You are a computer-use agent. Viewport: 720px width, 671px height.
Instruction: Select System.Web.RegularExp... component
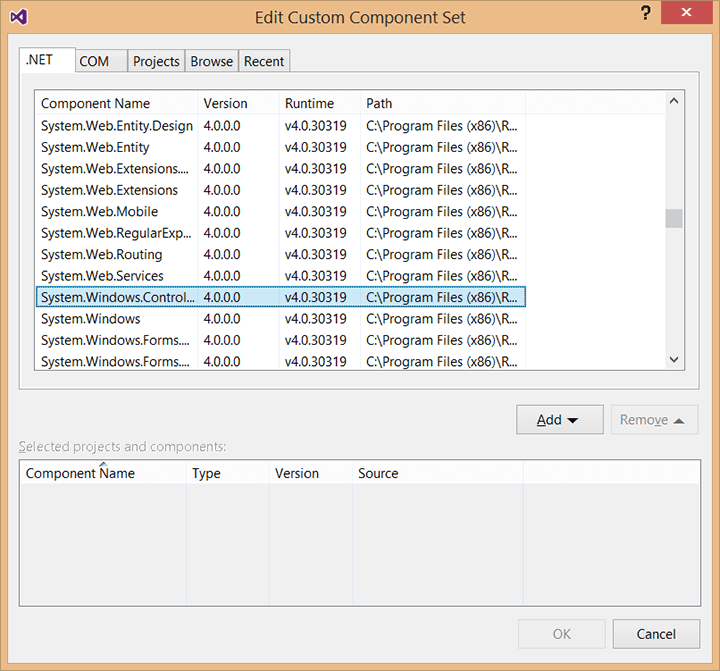tap(281, 233)
